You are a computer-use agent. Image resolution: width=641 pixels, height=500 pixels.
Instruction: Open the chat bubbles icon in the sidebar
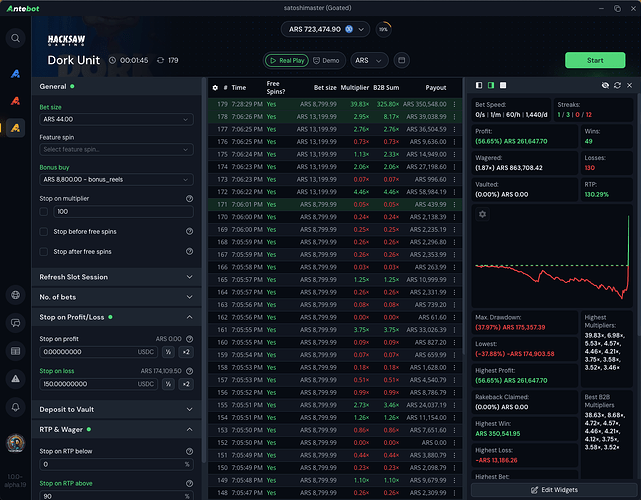coord(16,323)
